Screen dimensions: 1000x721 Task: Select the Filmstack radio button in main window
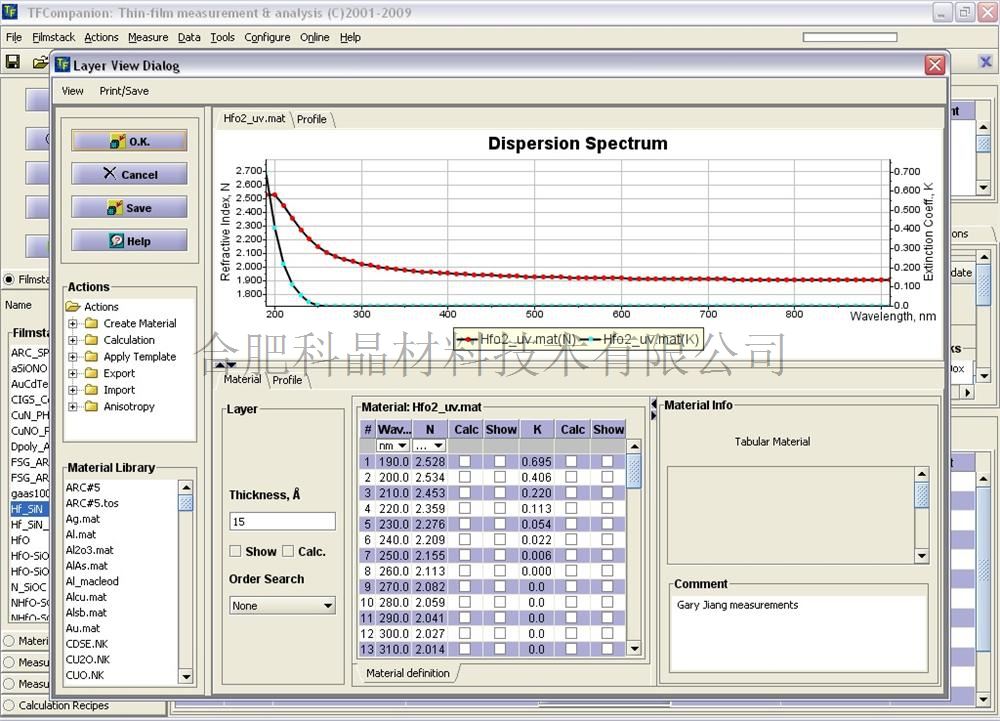click(10, 279)
